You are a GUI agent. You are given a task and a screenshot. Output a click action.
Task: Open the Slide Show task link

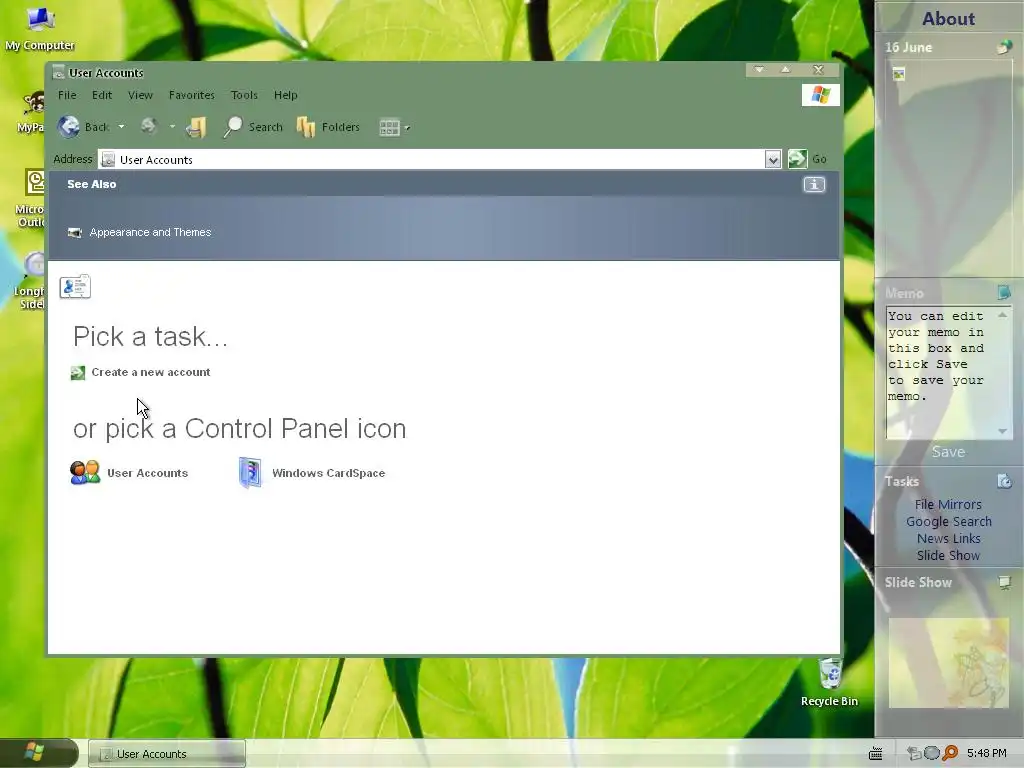948,555
